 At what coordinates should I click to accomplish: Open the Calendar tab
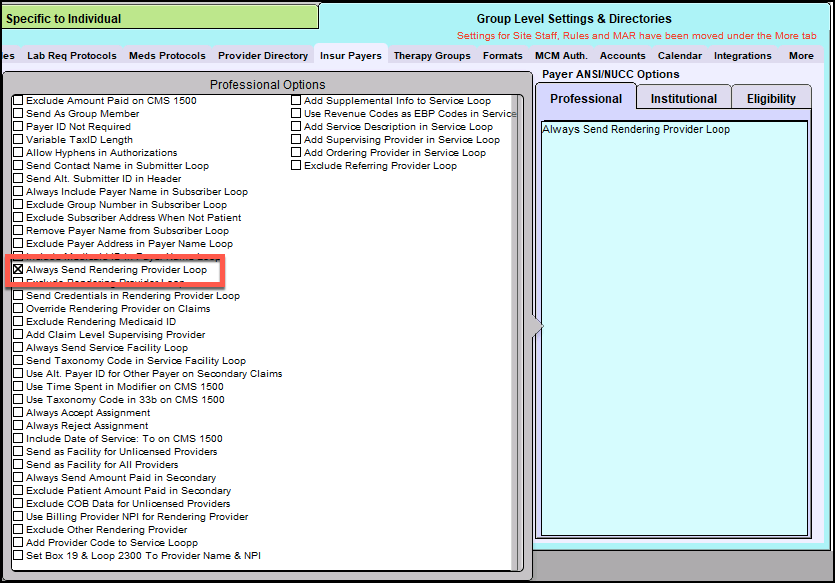point(680,56)
